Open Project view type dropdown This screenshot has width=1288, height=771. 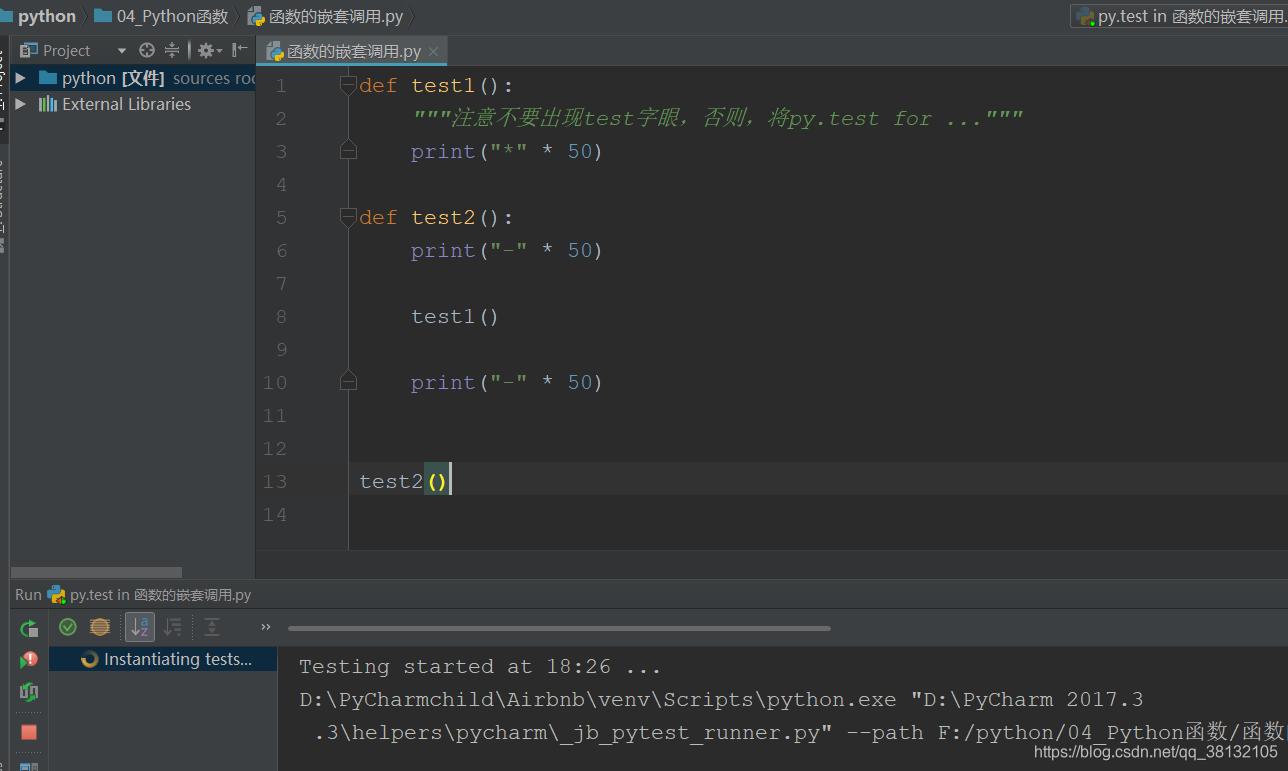(x=122, y=51)
